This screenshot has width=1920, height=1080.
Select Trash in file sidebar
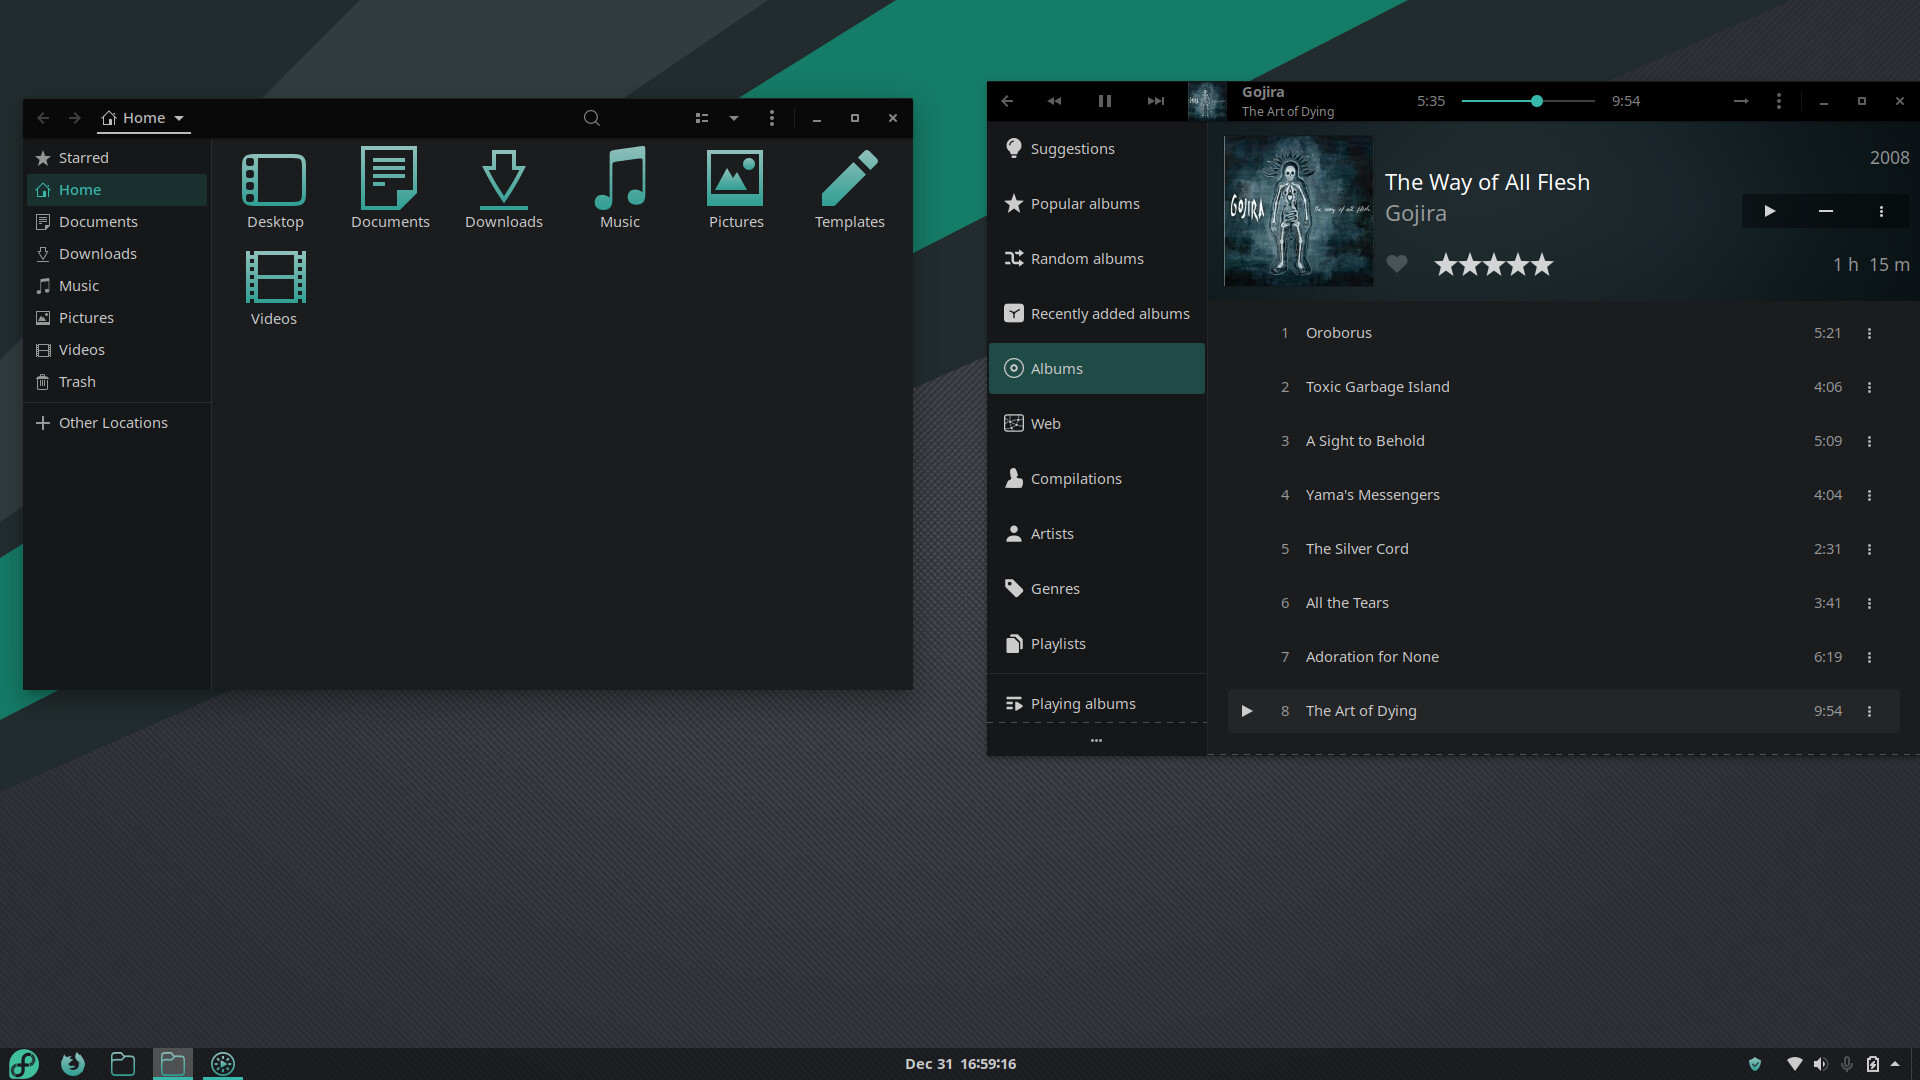coord(117,382)
